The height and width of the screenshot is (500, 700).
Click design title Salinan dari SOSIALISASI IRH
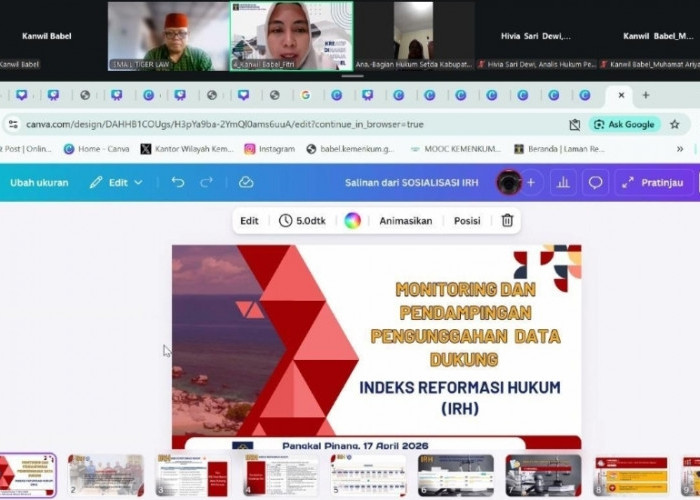click(411, 183)
